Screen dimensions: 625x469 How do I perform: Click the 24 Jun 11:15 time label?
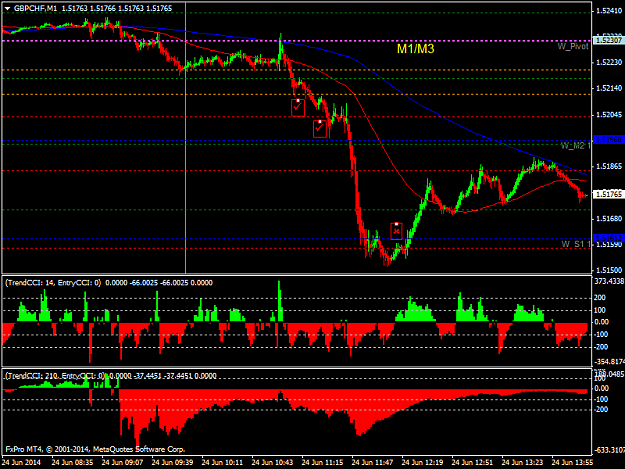click(x=322, y=463)
